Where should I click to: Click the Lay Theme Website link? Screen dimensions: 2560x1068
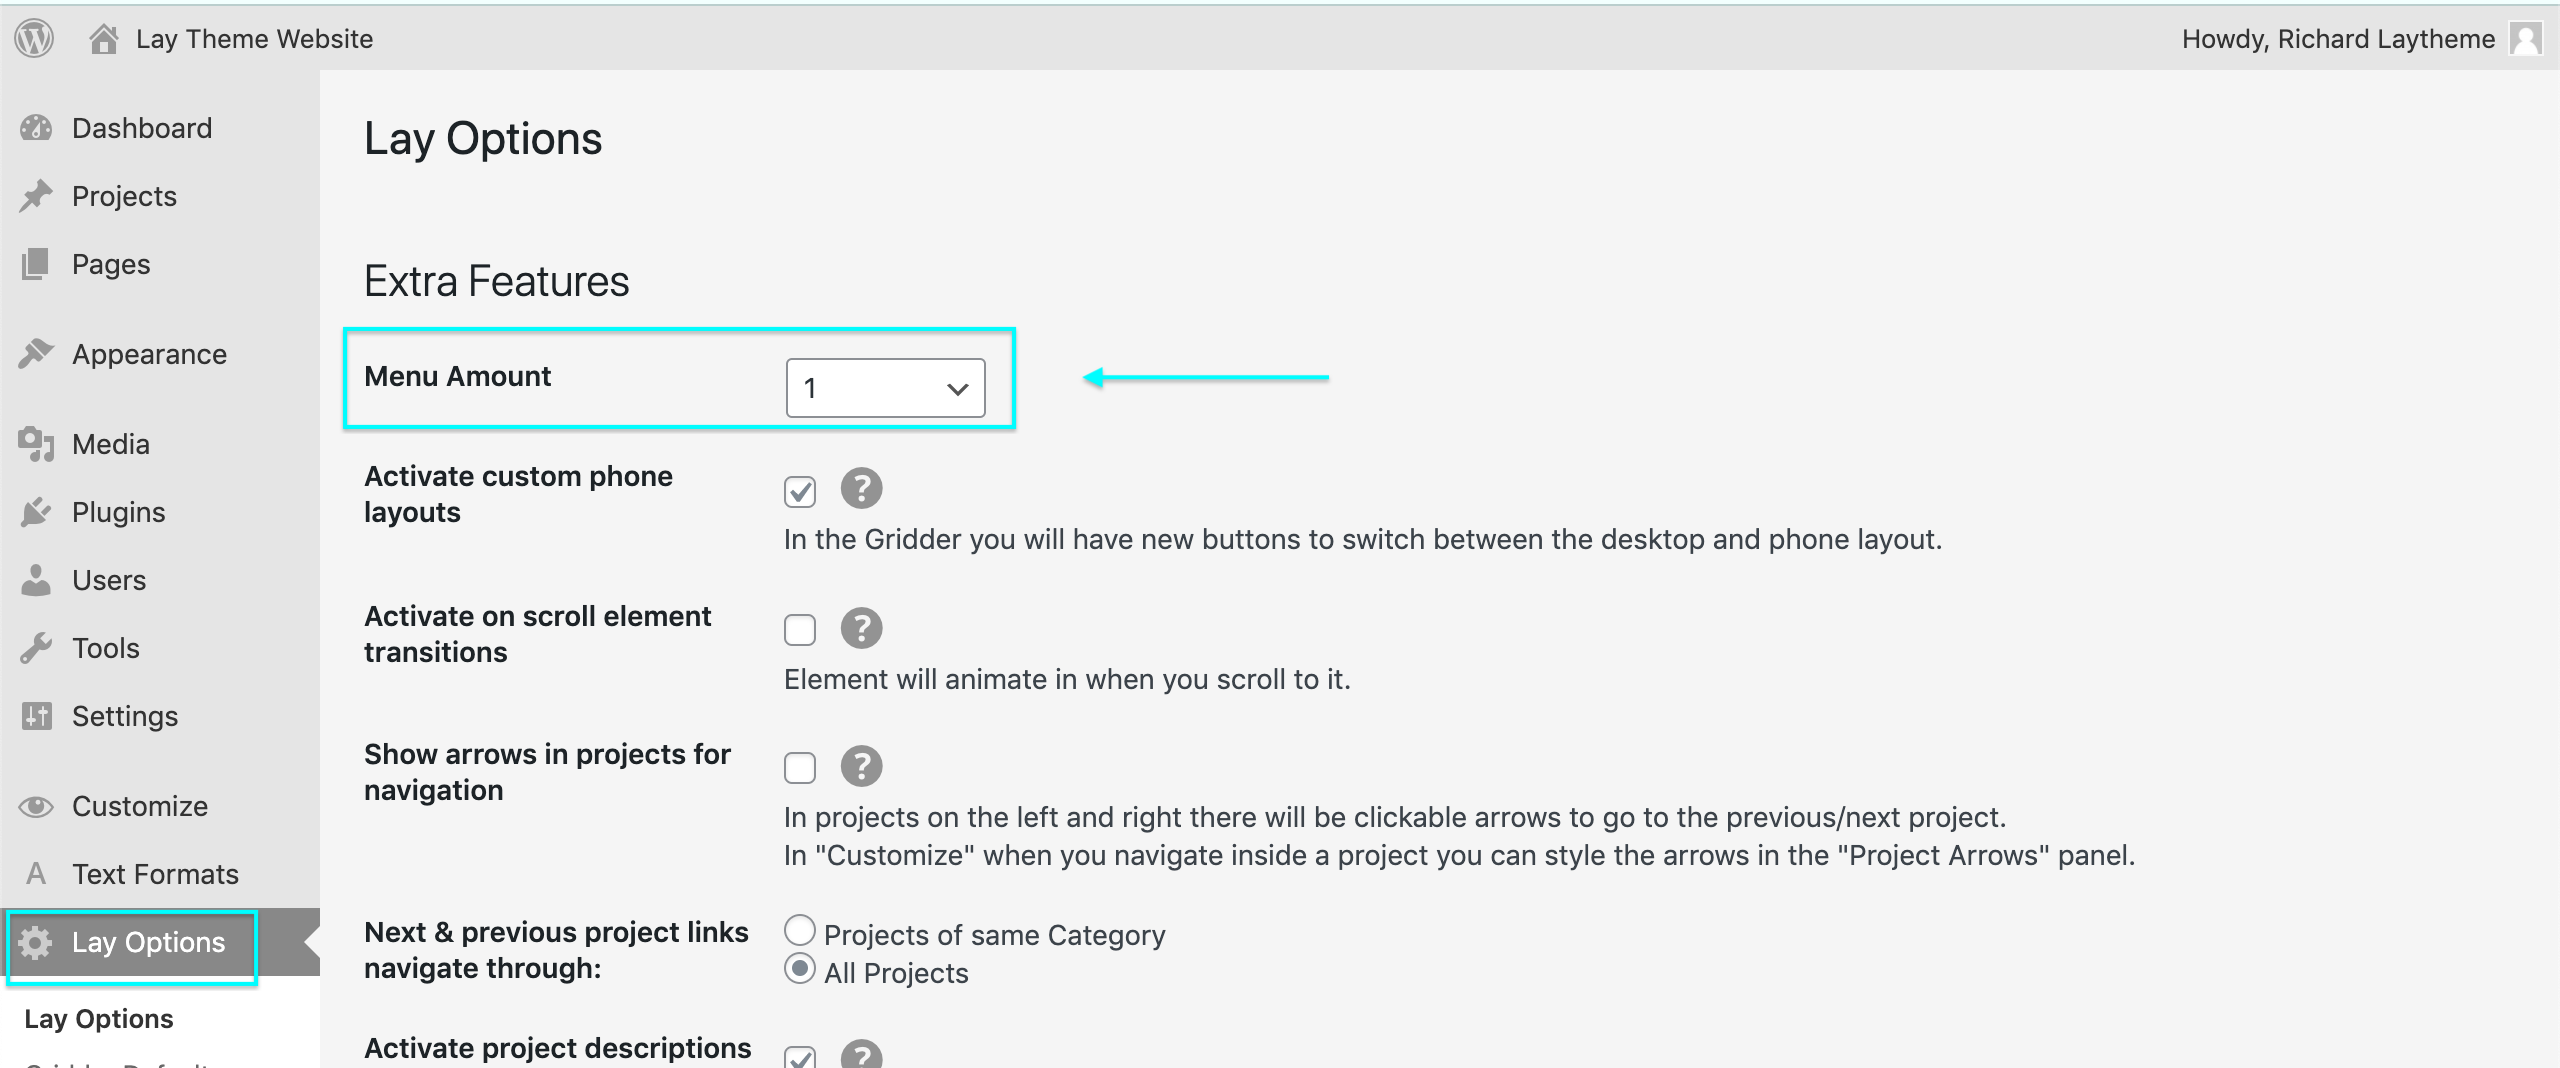point(254,39)
